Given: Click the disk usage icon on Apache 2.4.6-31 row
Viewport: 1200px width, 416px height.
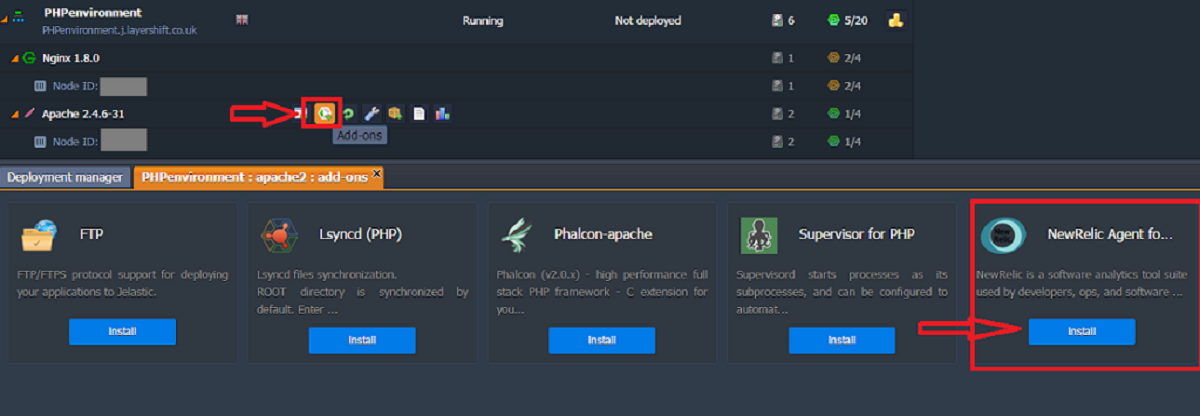Looking at the screenshot, I should [x=777, y=114].
